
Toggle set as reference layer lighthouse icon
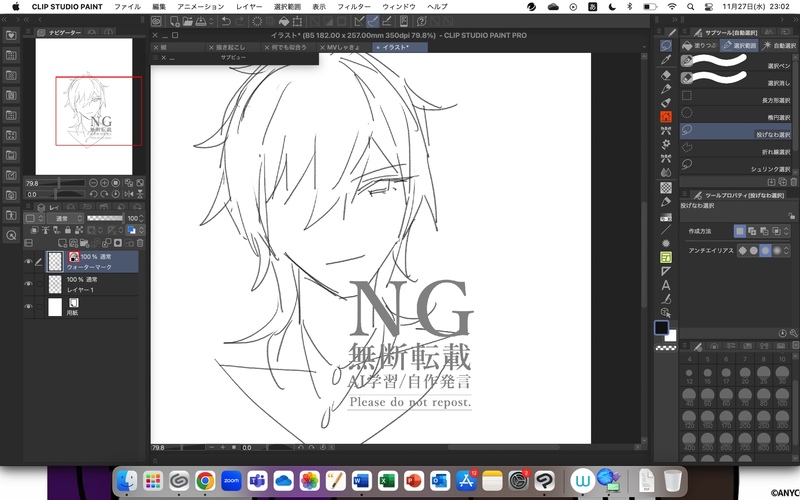pos(45,231)
